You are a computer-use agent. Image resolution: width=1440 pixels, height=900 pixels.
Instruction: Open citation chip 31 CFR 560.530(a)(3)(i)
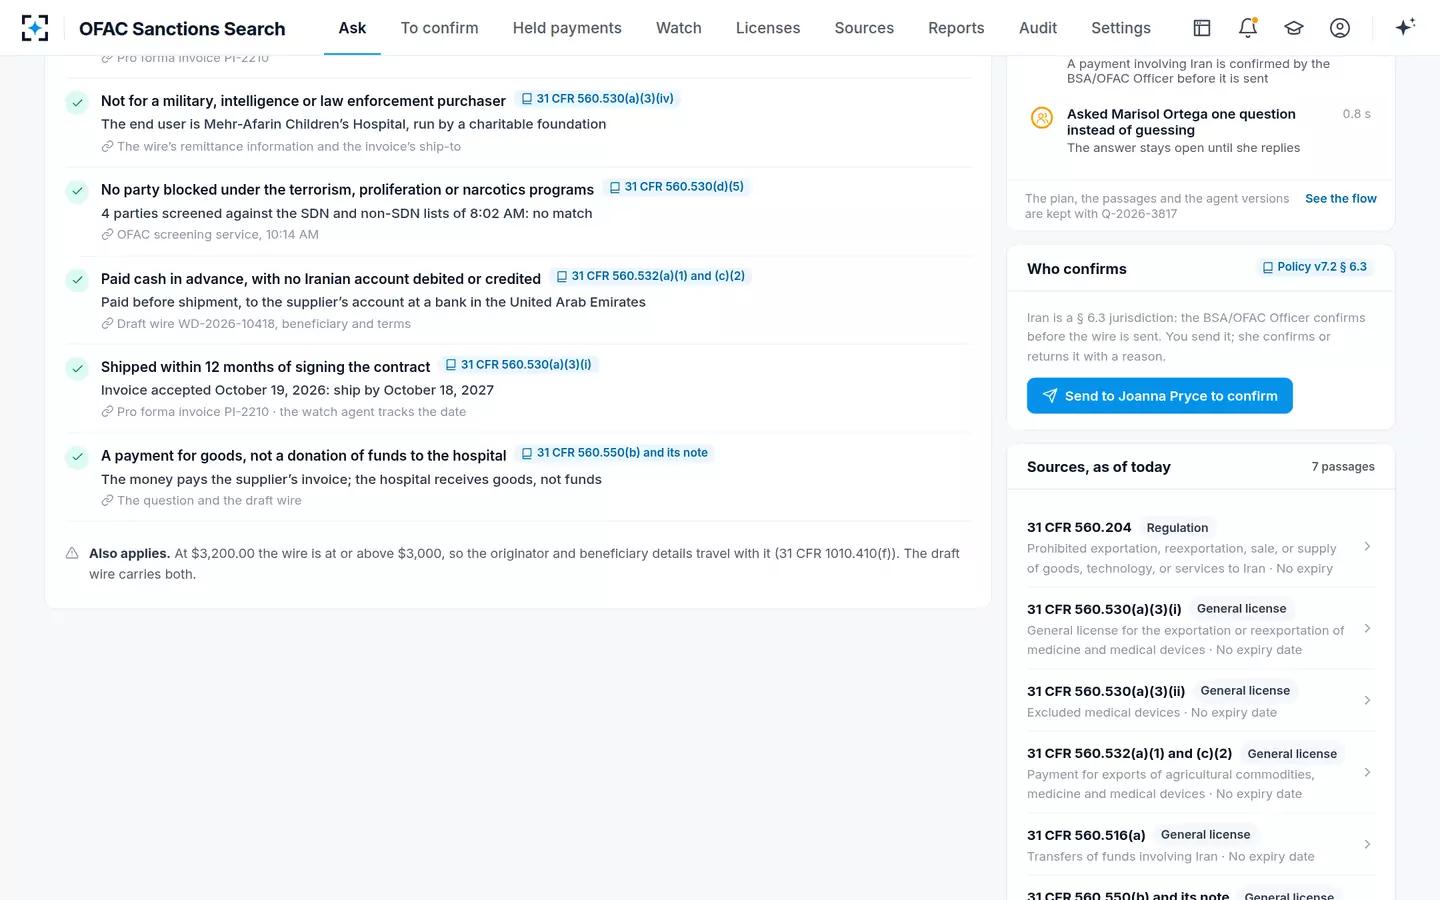tap(518, 365)
